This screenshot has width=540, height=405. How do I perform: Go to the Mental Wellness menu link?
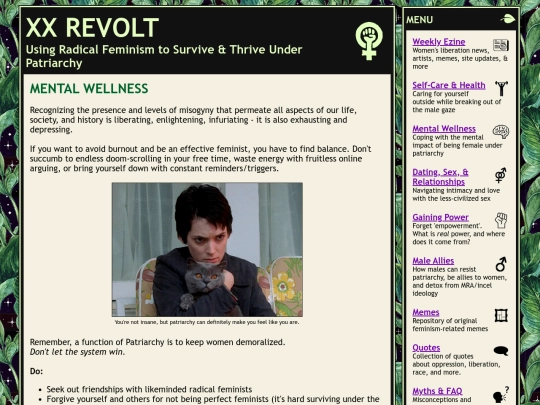tap(444, 128)
